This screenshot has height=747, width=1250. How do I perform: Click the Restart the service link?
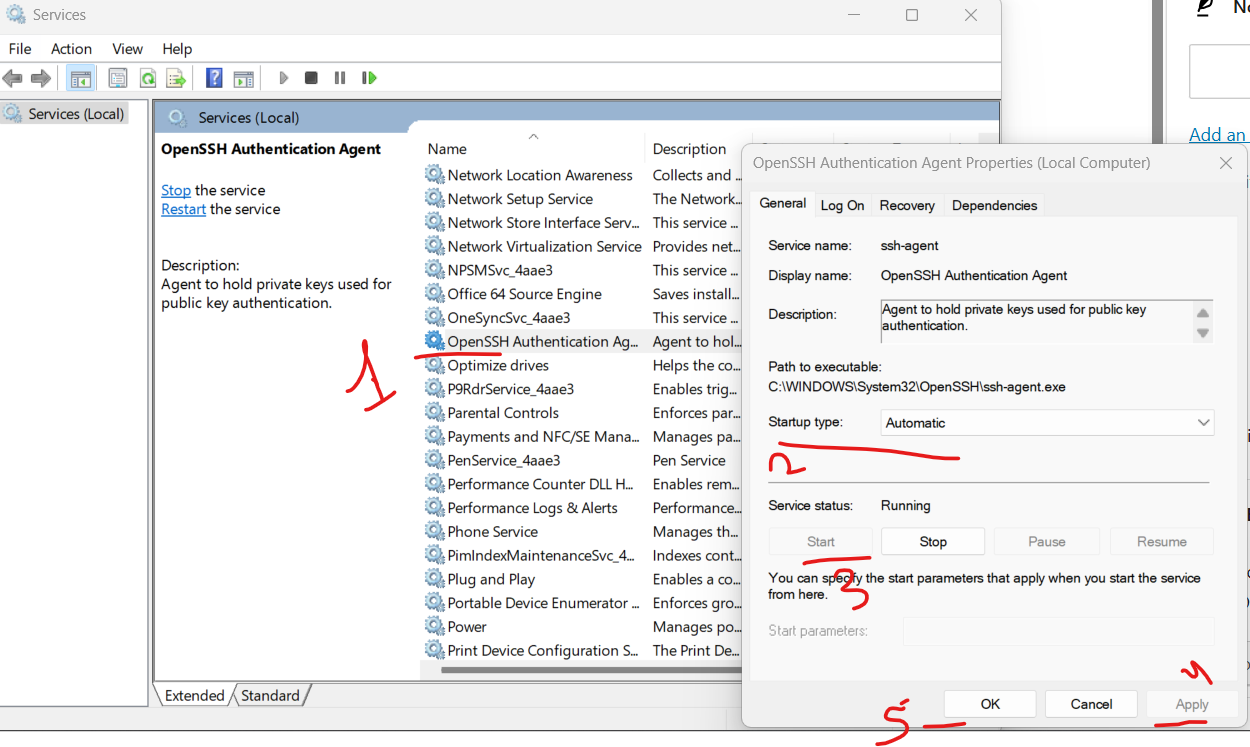(x=183, y=209)
